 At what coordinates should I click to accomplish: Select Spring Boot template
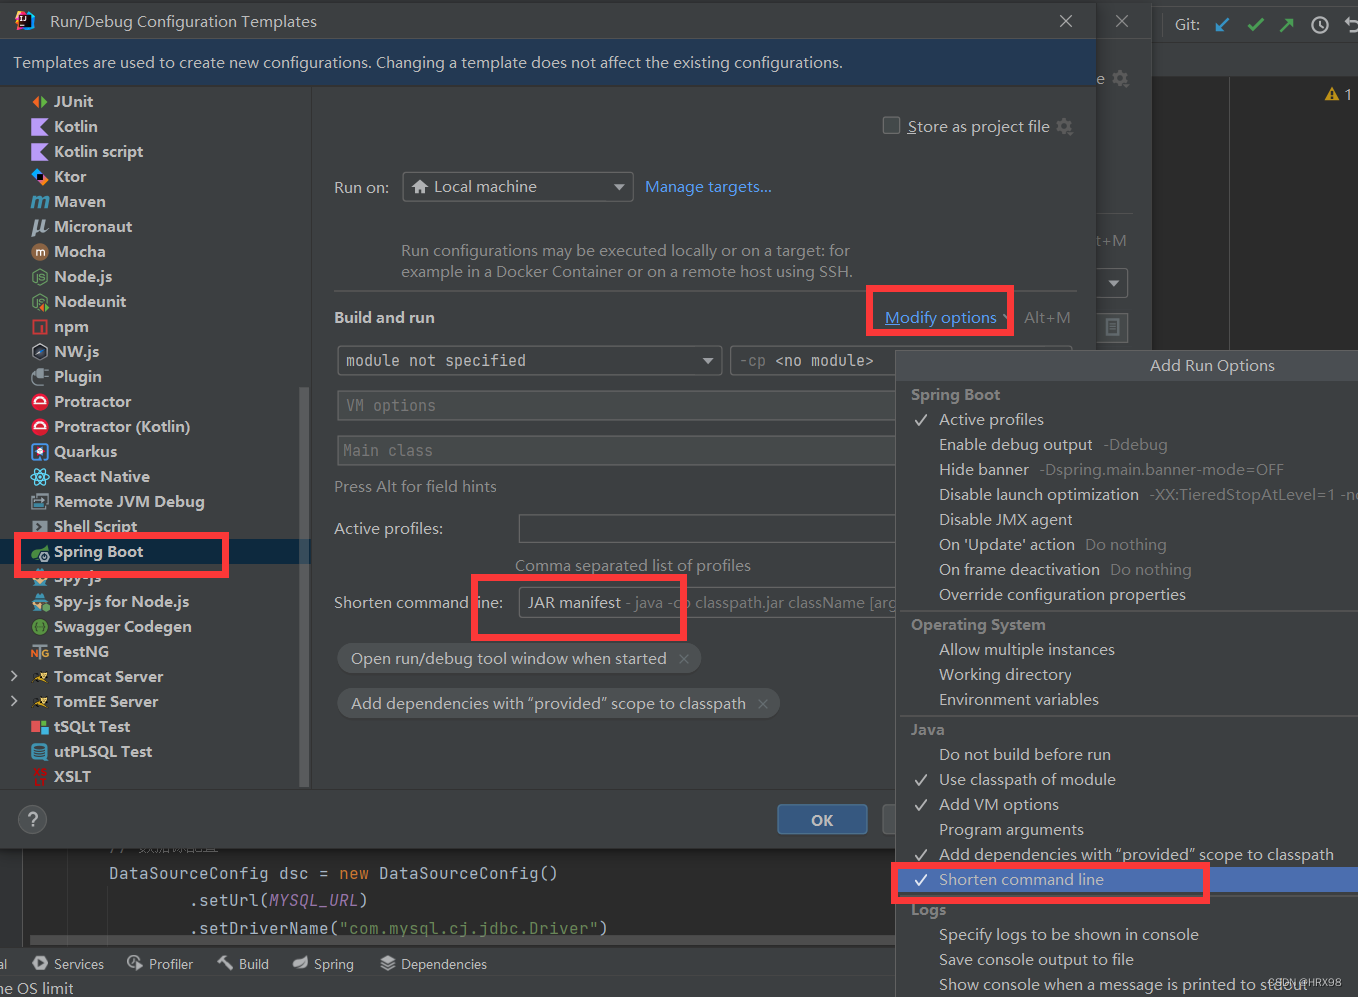pos(98,552)
